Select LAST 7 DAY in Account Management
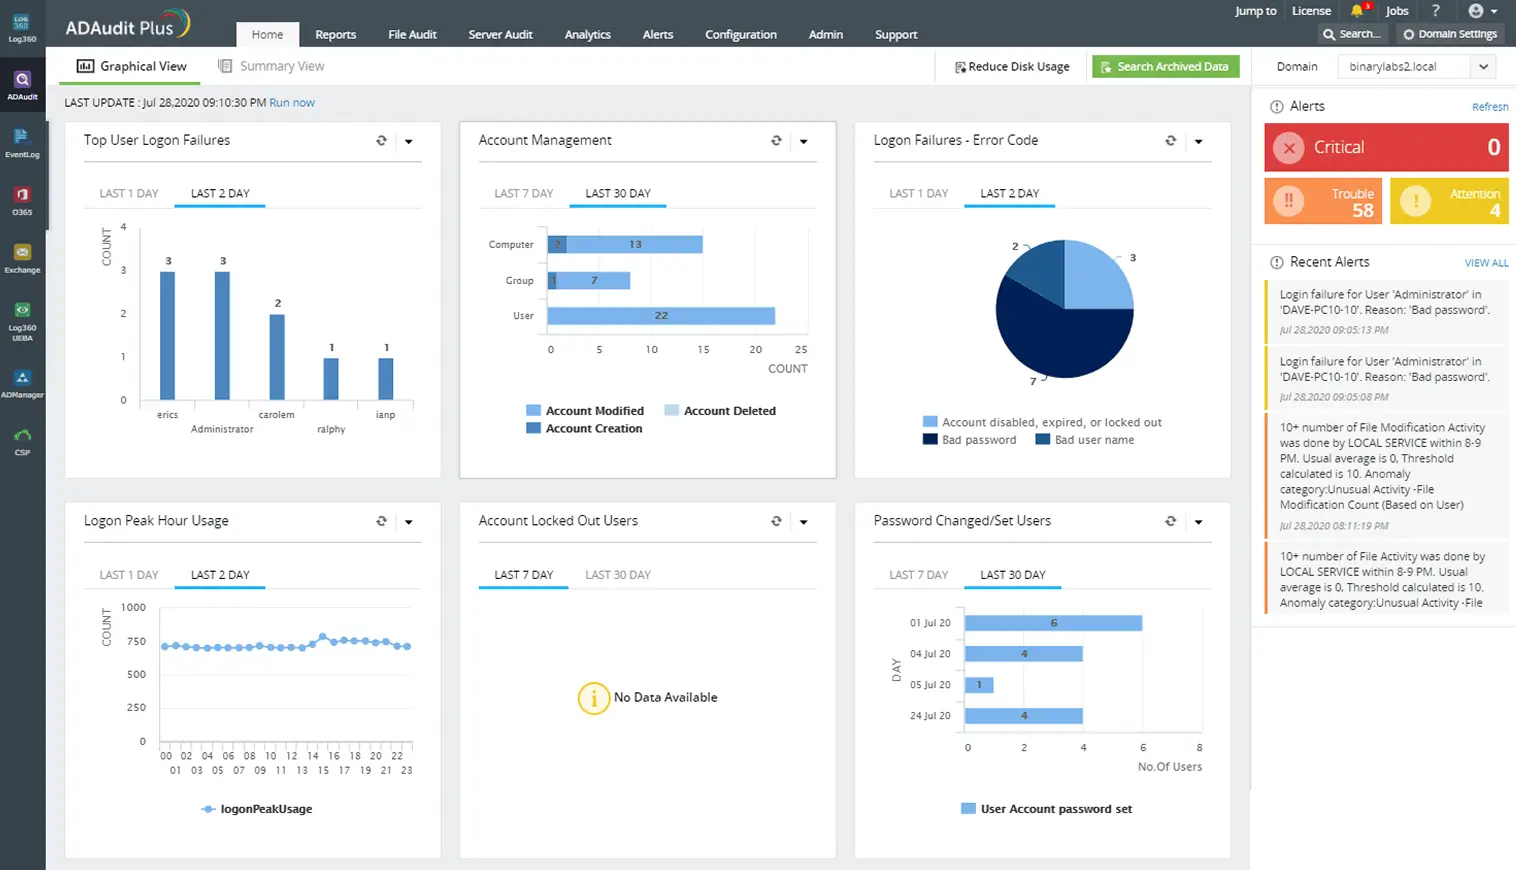The height and width of the screenshot is (870, 1516). tap(524, 194)
